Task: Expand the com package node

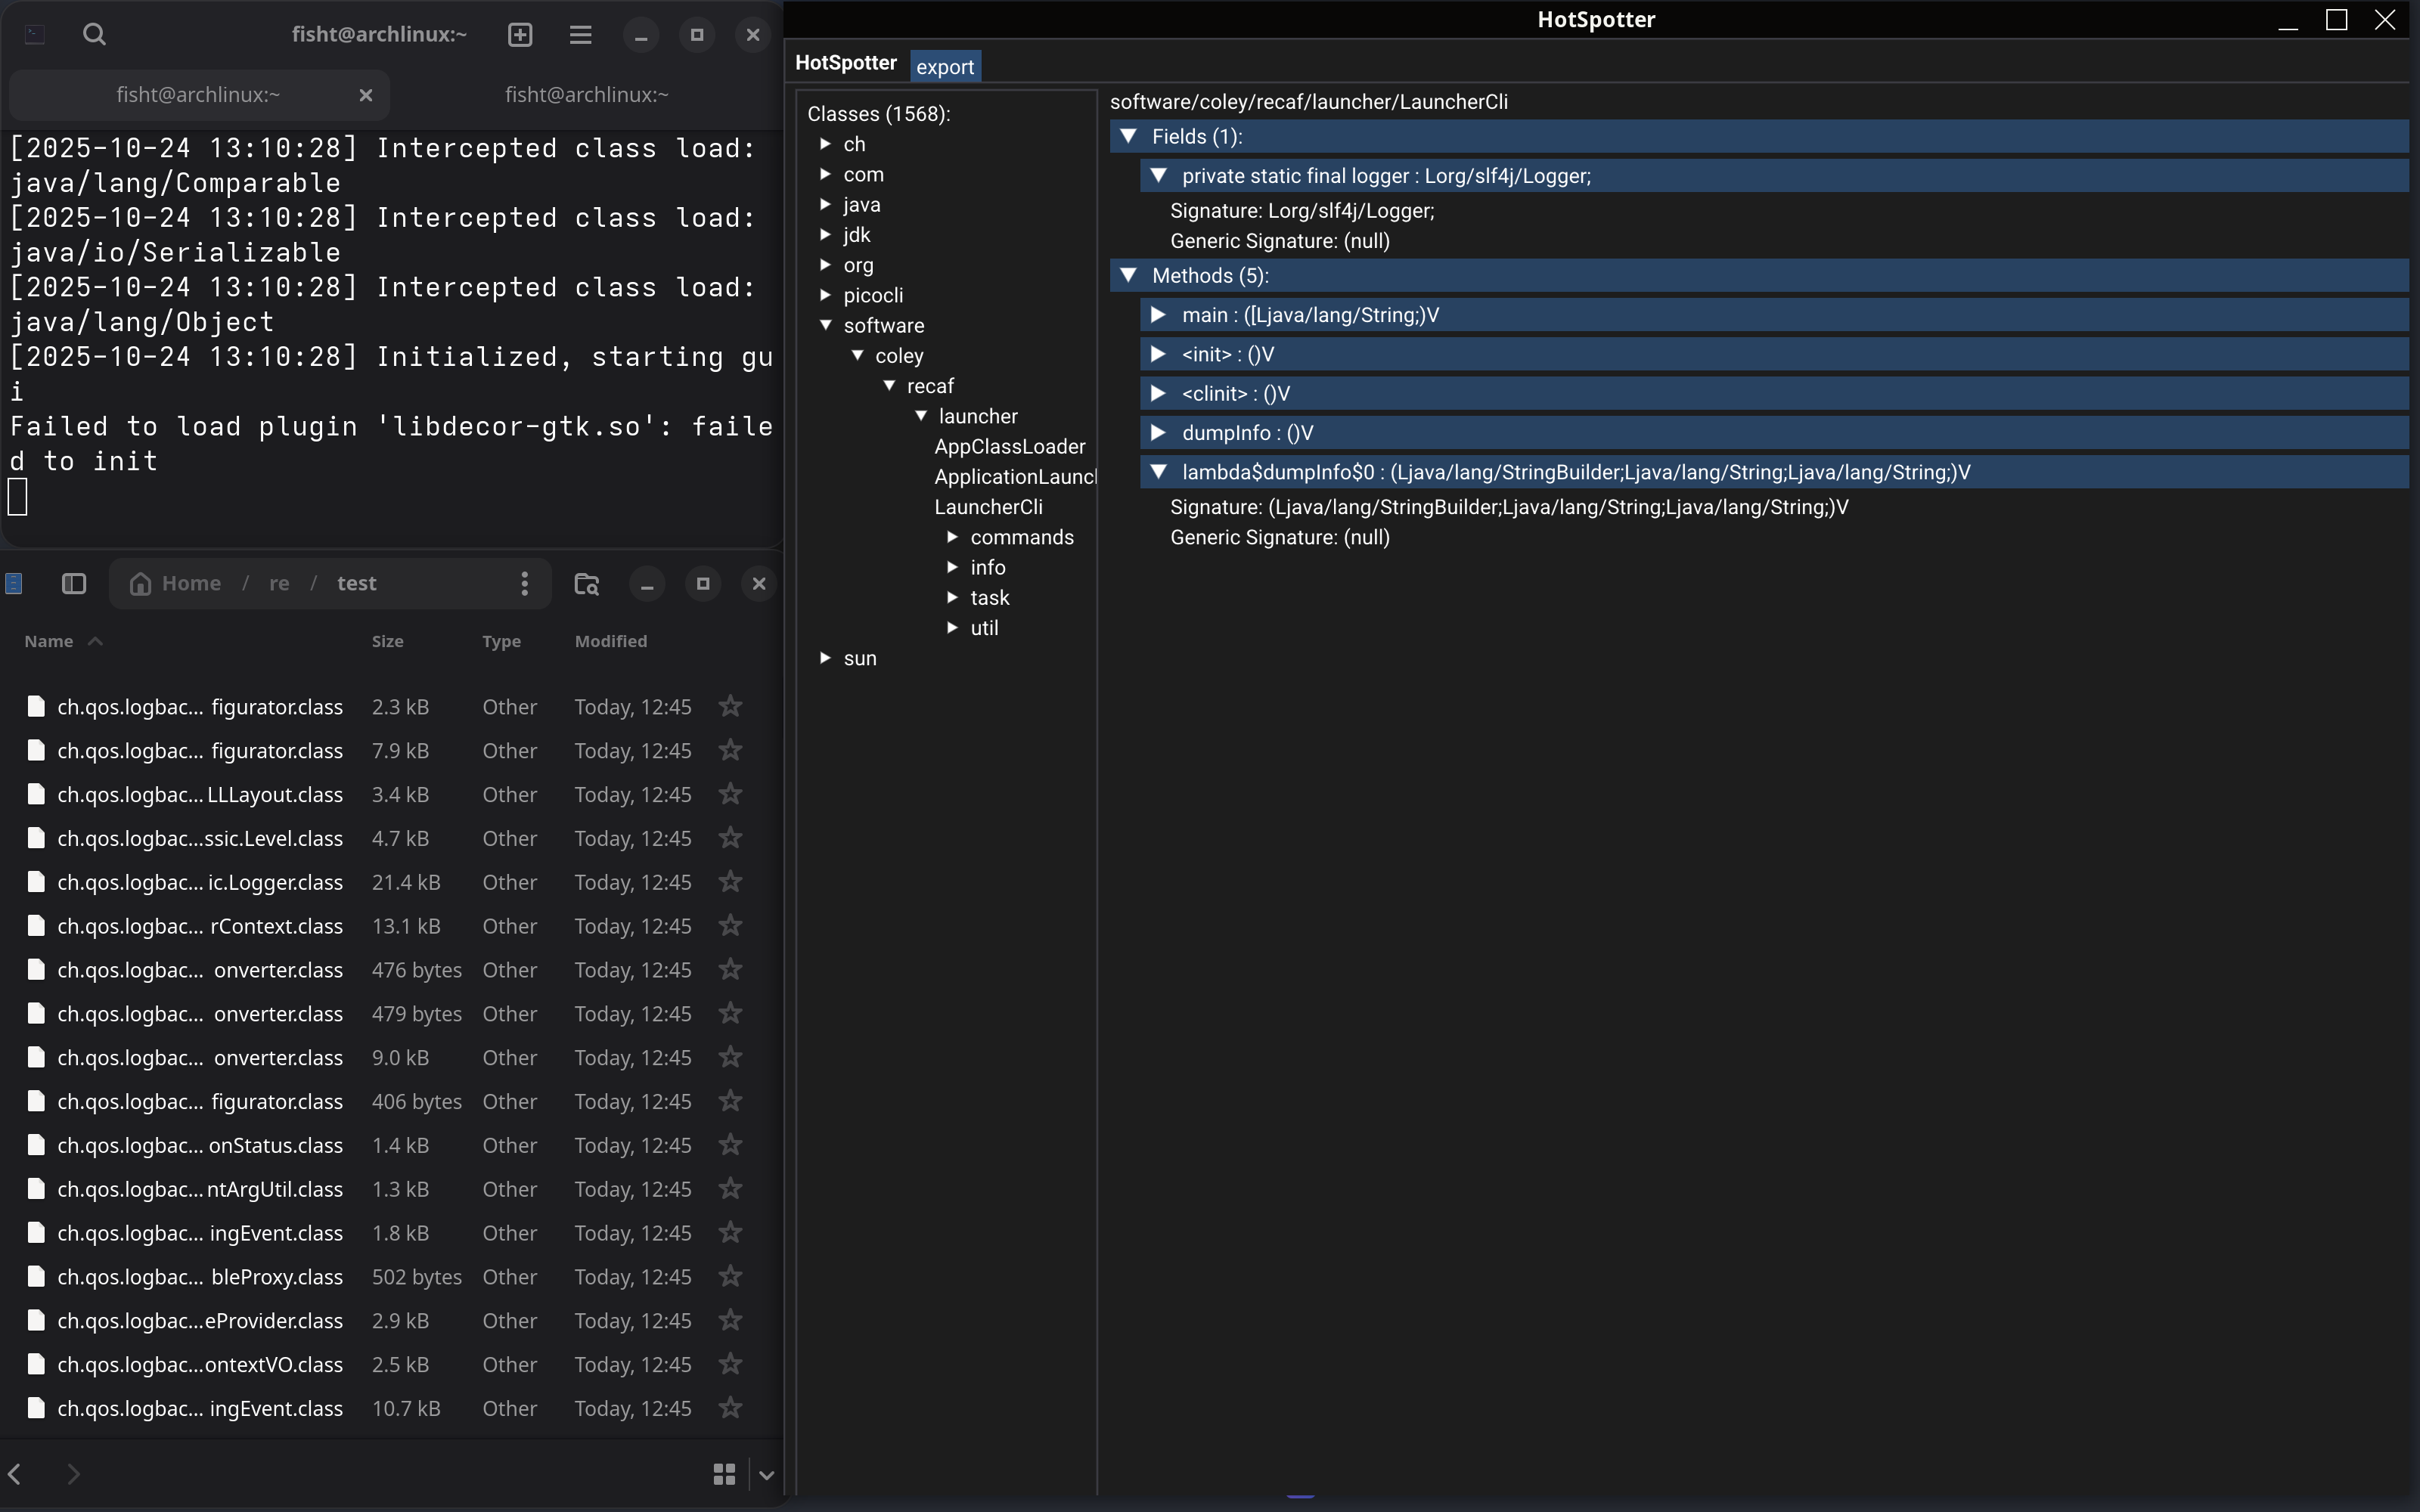Action: point(826,174)
